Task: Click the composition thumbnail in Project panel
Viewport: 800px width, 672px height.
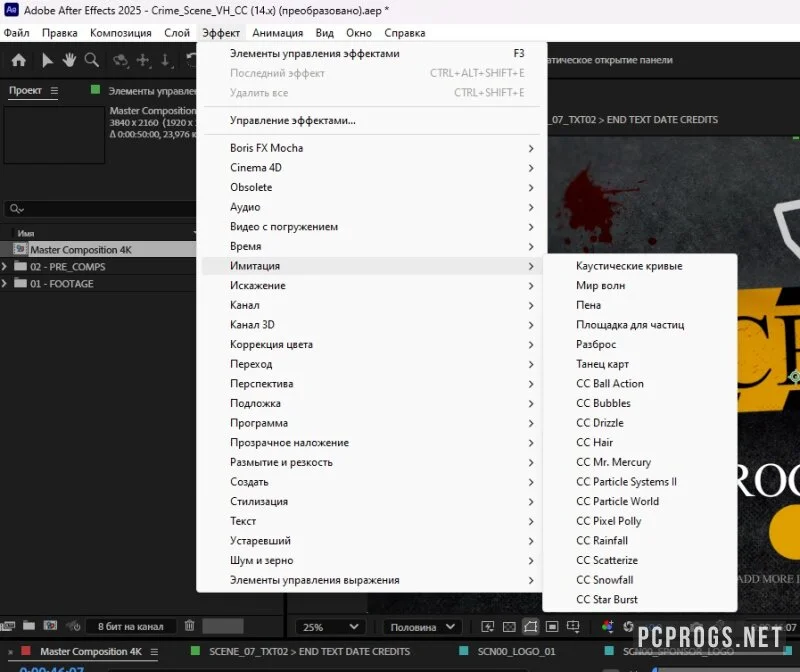Action: pyautogui.click(x=54, y=135)
